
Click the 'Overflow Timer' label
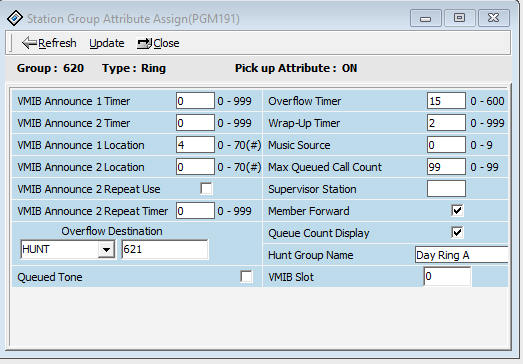point(305,101)
